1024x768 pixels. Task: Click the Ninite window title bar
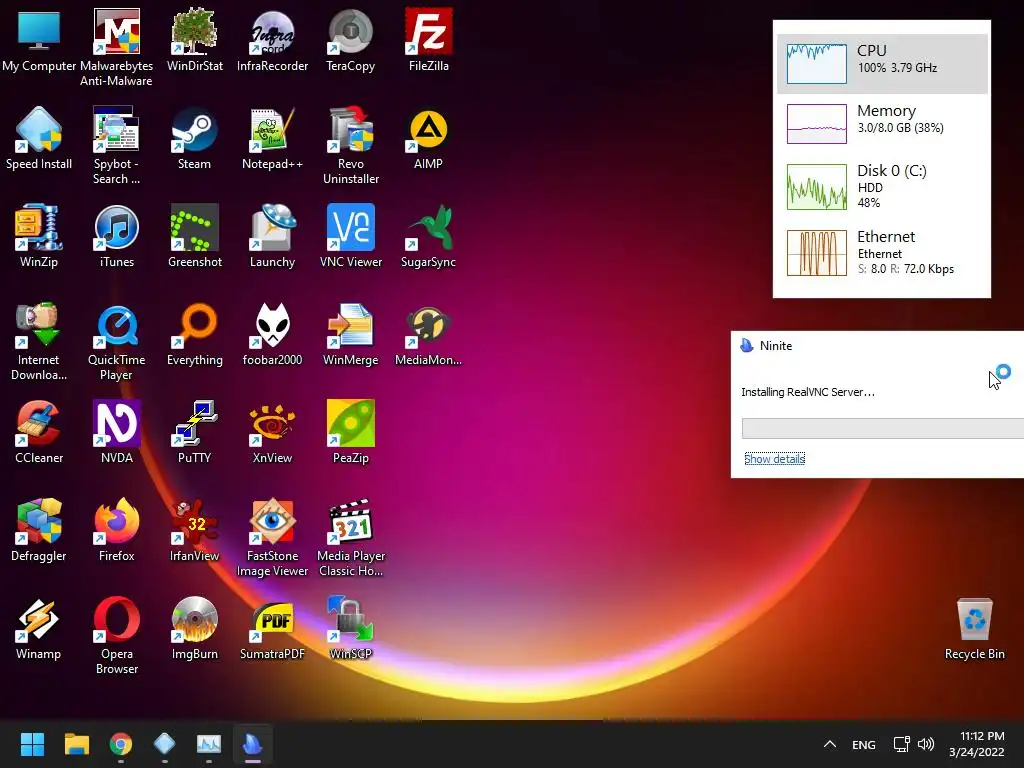[x=877, y=345]
